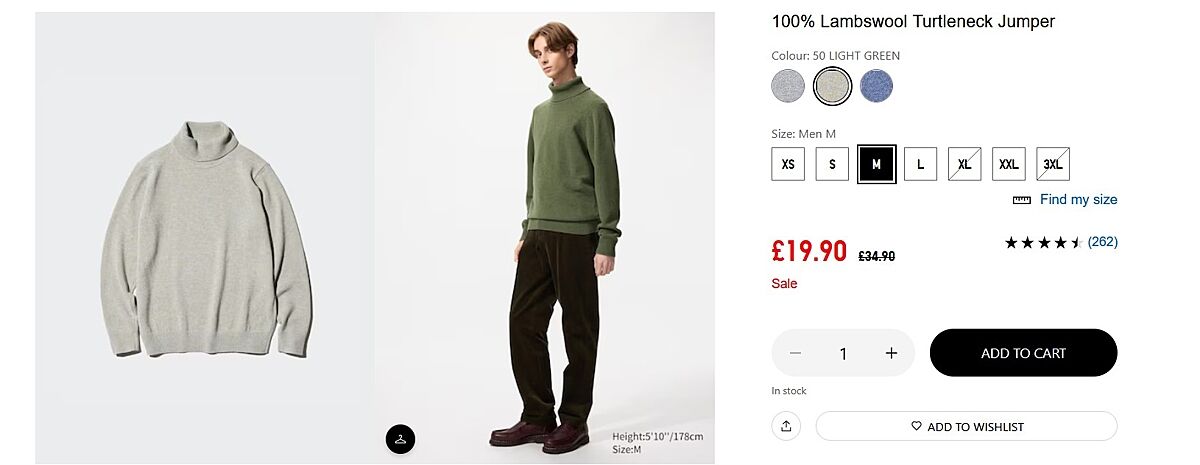The width and height of the screenshot is (1200, 465).
Task: Click the flat-lay jumper product image
Action: (x=205, y=238)
